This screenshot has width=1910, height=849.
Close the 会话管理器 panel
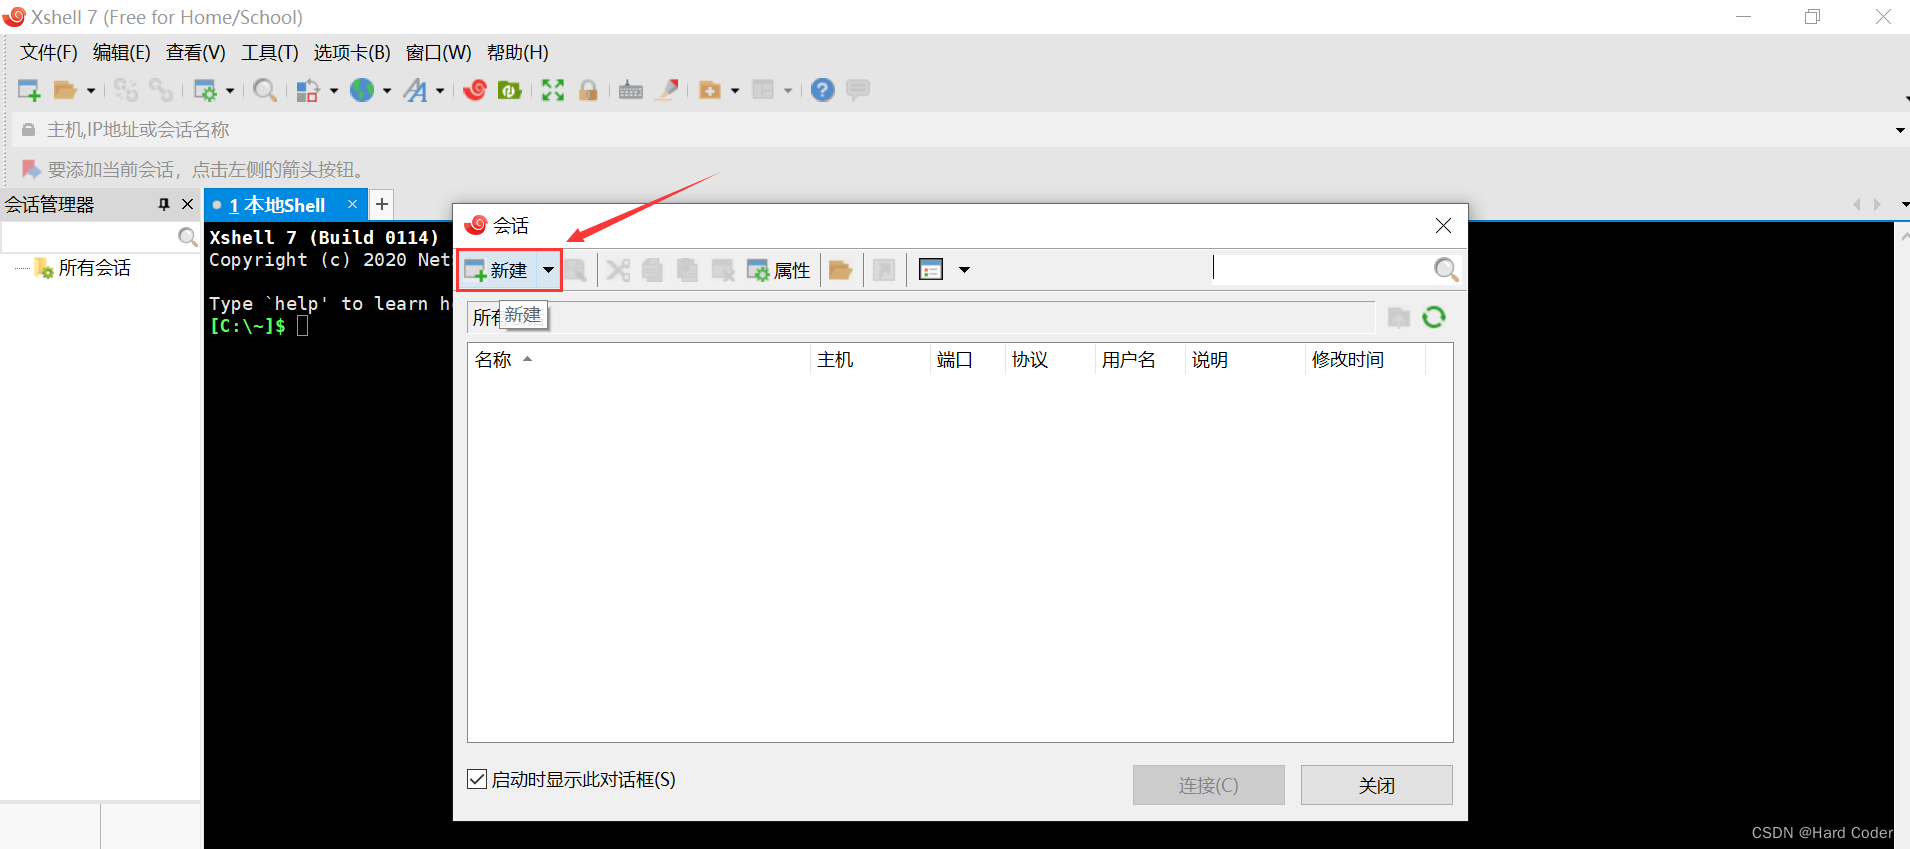[187, 204]
